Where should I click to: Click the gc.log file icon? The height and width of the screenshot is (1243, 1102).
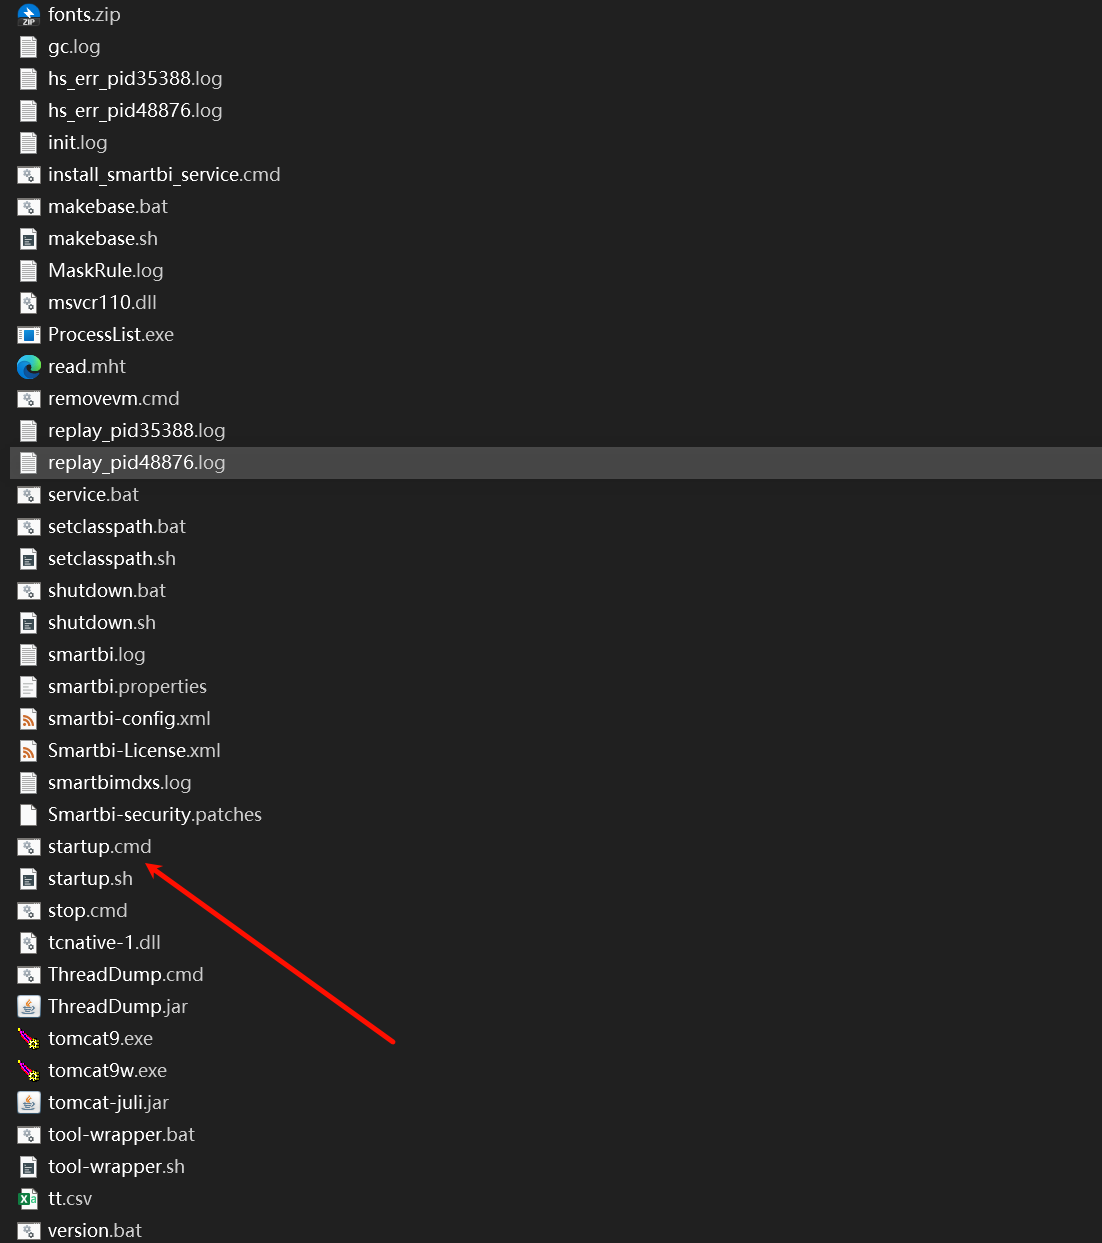29,47
